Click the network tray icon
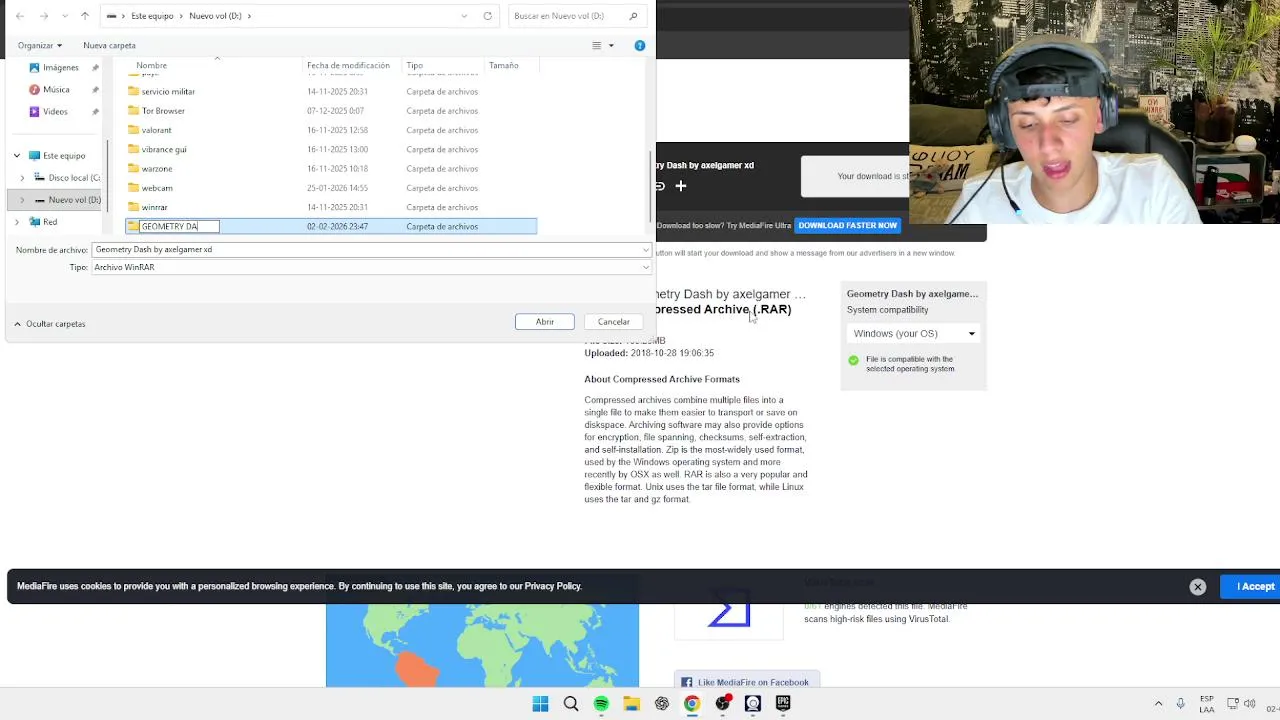 point(1233,704)
